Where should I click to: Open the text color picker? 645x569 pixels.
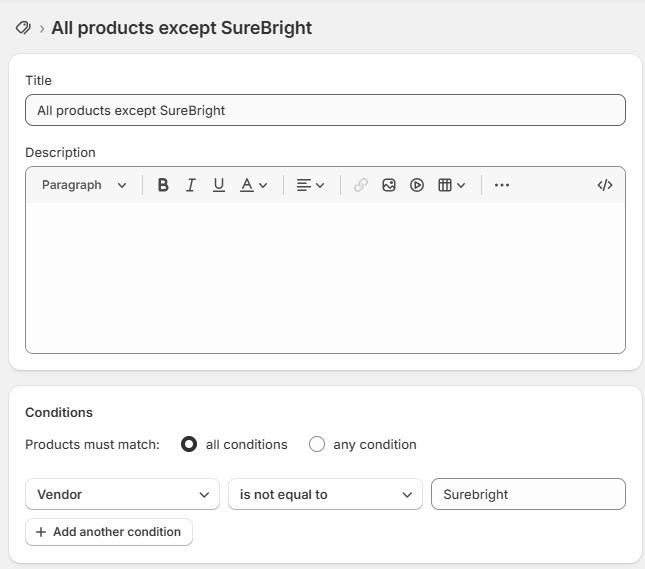pyautogui.click(x=253, y=185)
